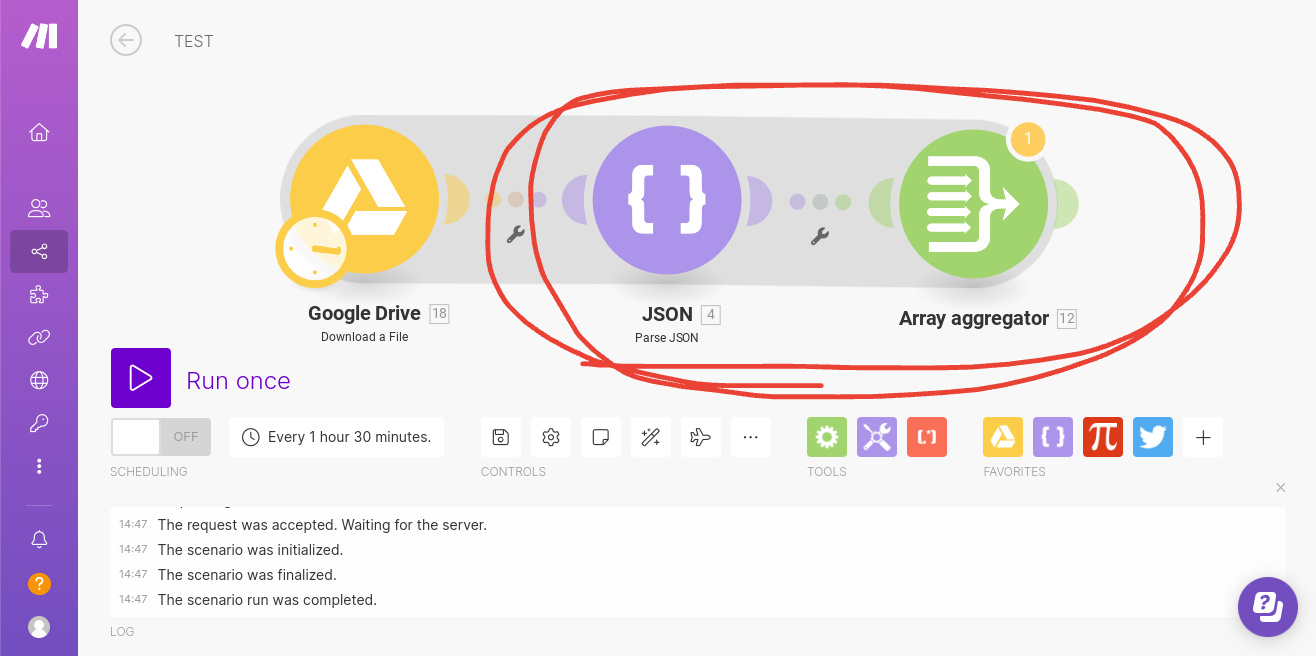Add JSON from favorites
This screenshot has width=1316, height=656.
(x=1053, y=437)
